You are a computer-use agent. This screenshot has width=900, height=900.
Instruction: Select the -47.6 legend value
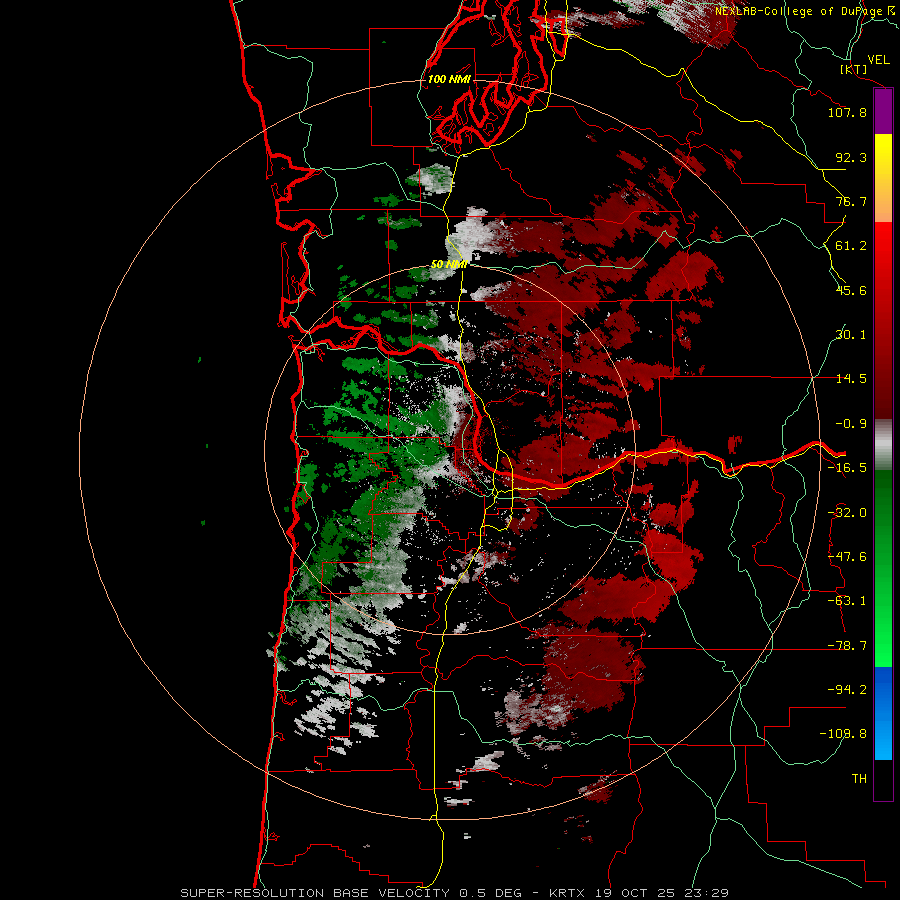pos(847,557)
